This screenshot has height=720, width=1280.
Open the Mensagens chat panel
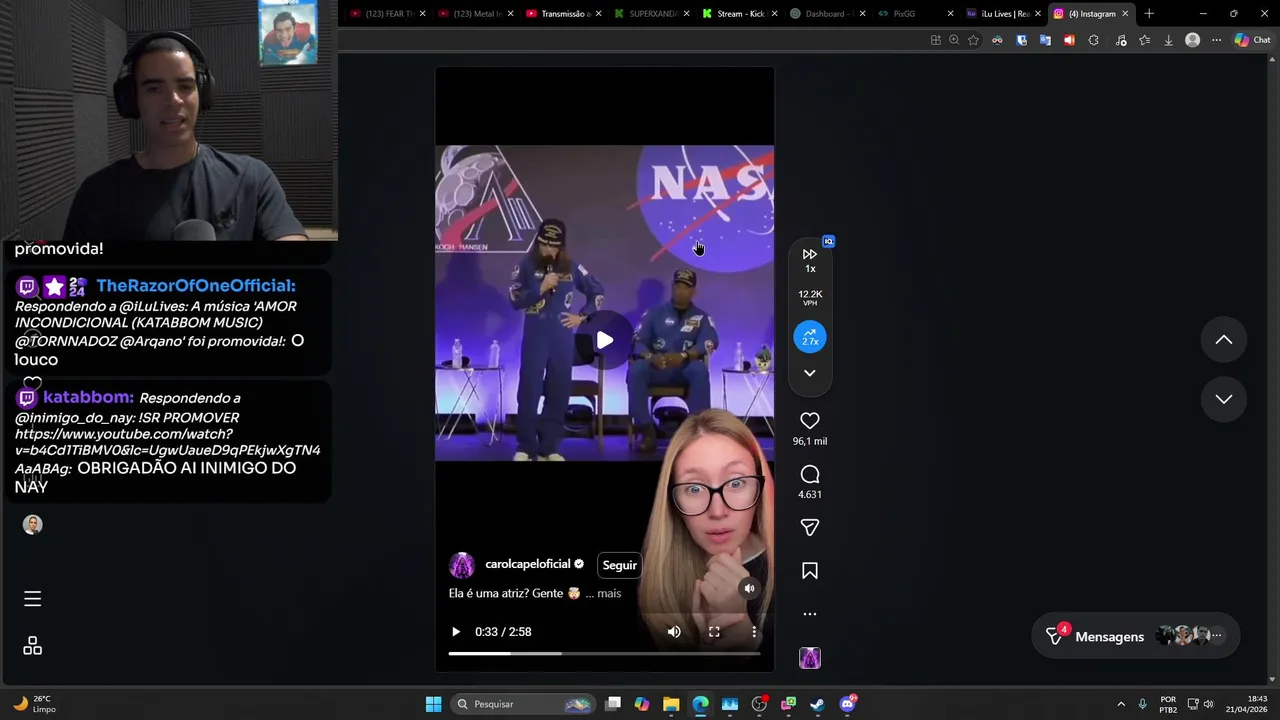[x=1135, y=636]
